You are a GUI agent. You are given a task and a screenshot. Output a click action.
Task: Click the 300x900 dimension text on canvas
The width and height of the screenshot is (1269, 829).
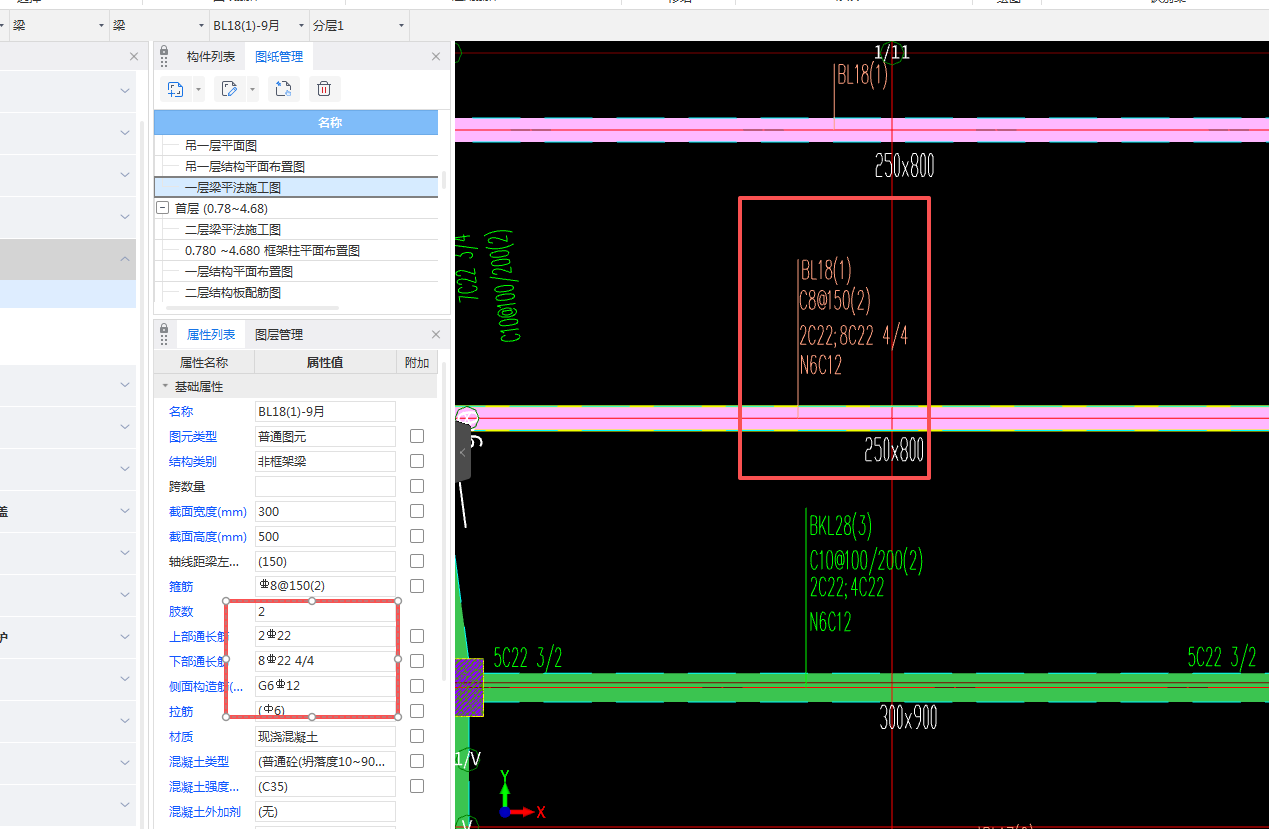point(908,717)
